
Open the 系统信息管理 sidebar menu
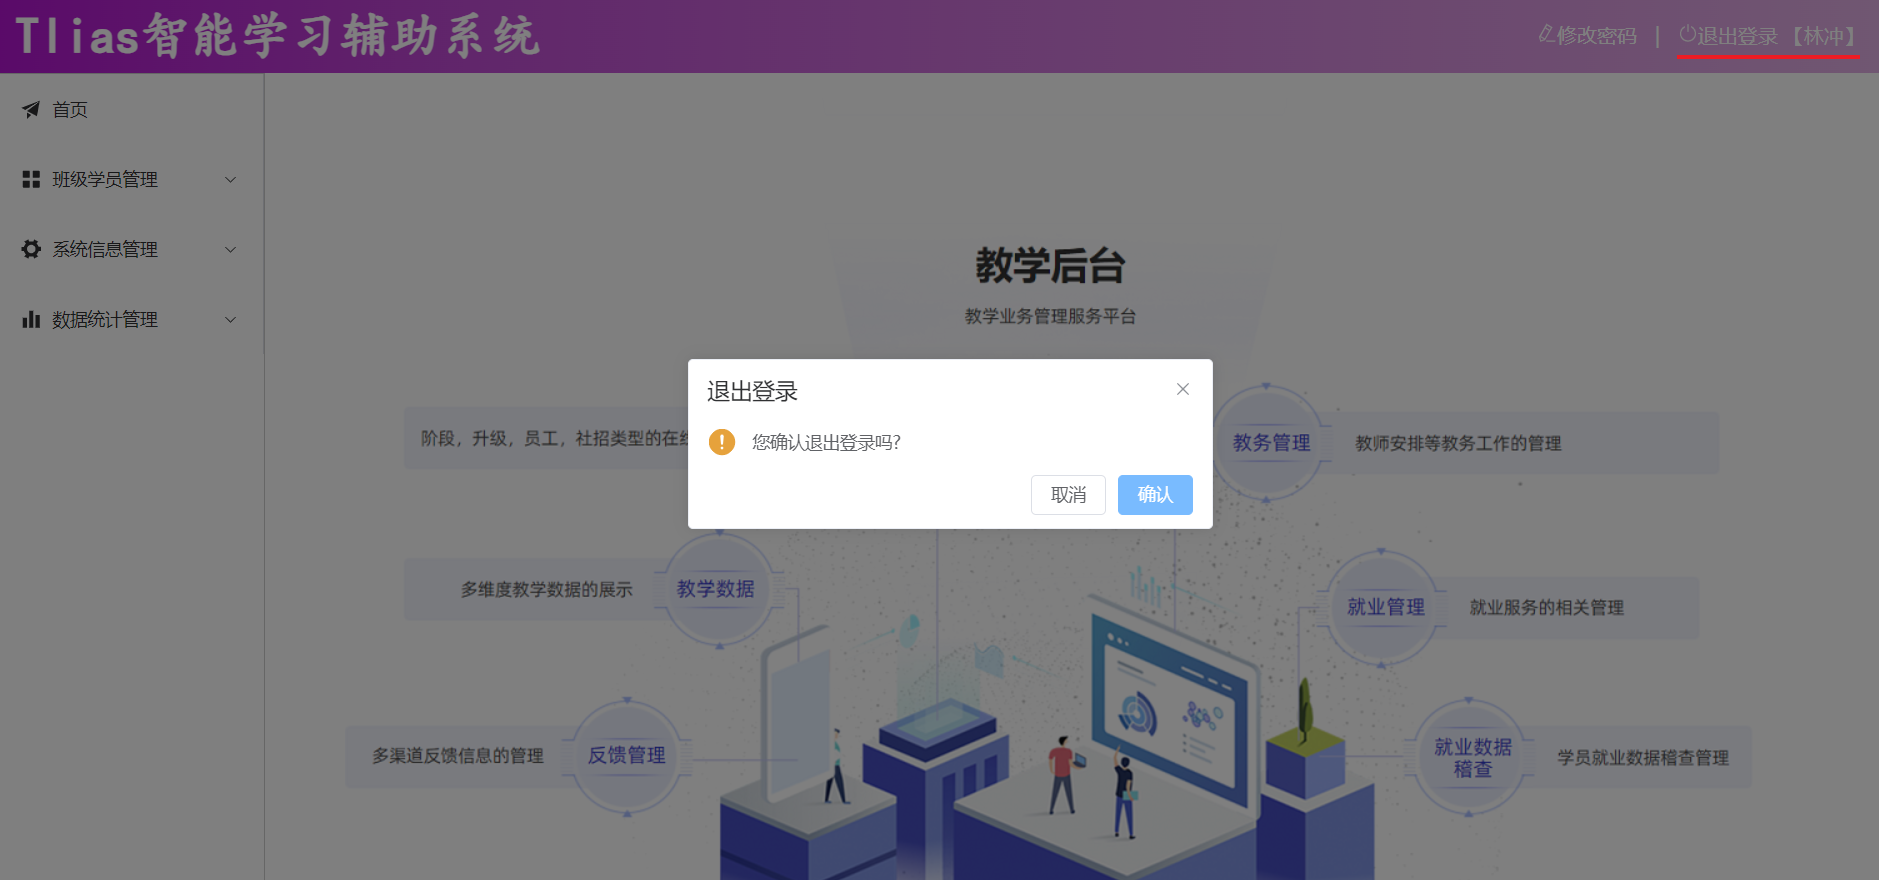point(132,250)
